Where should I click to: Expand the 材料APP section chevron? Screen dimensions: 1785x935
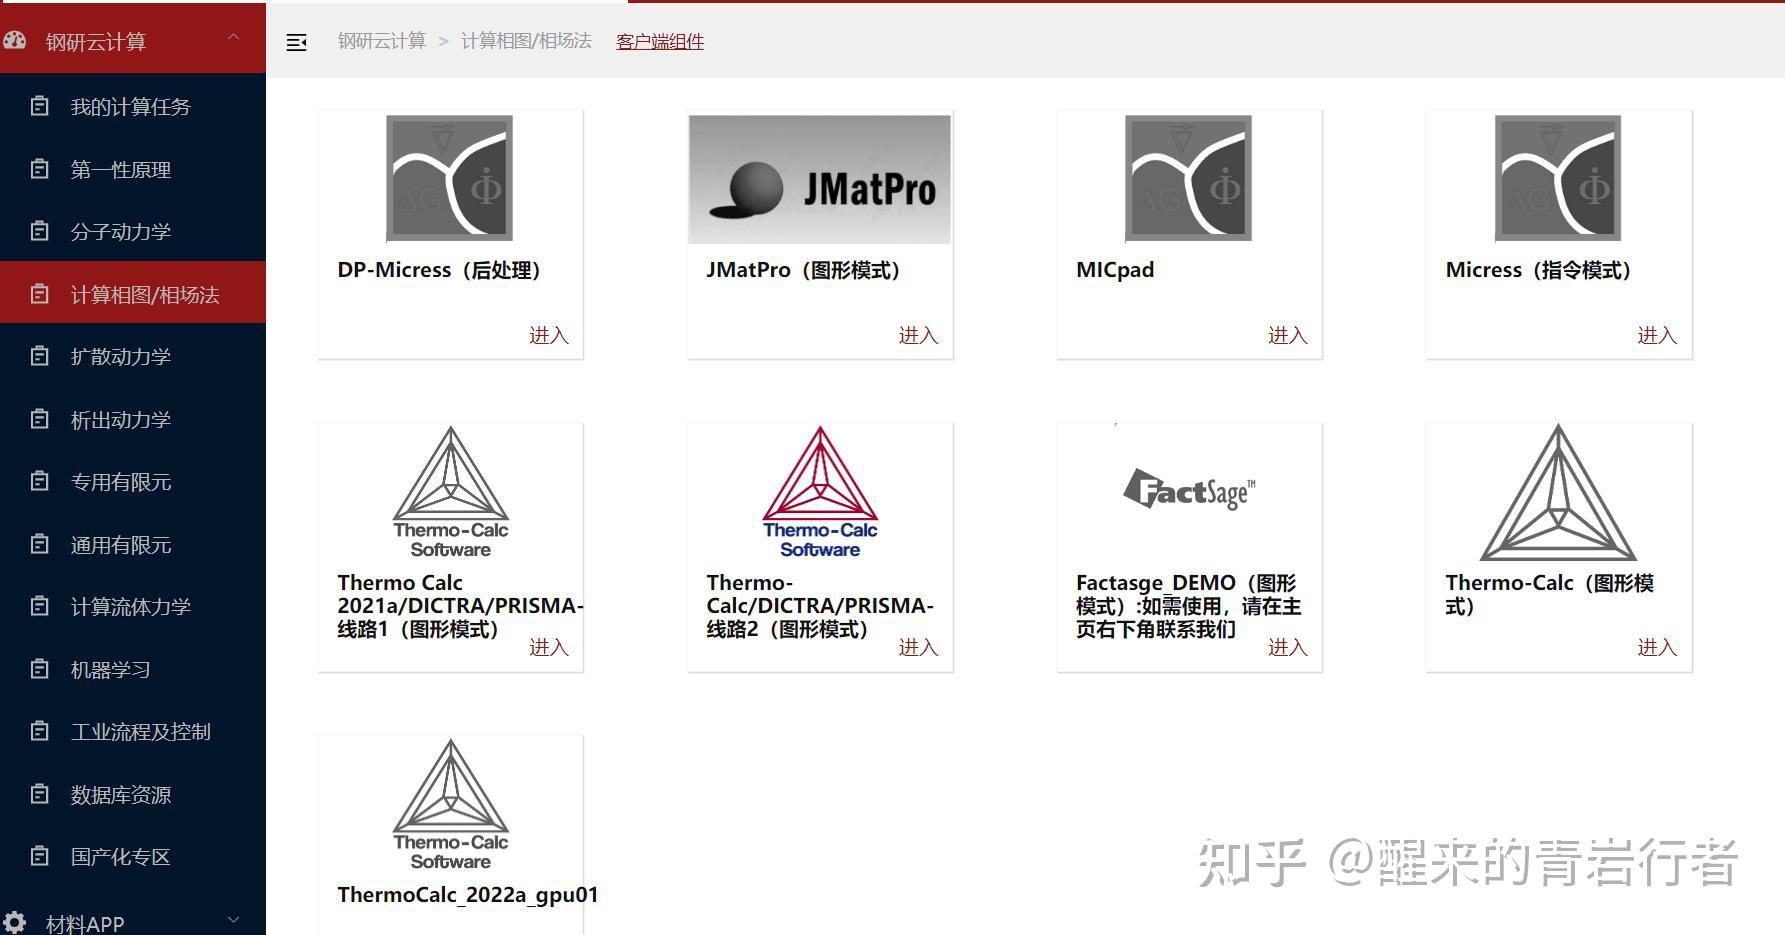coord(233,920)
